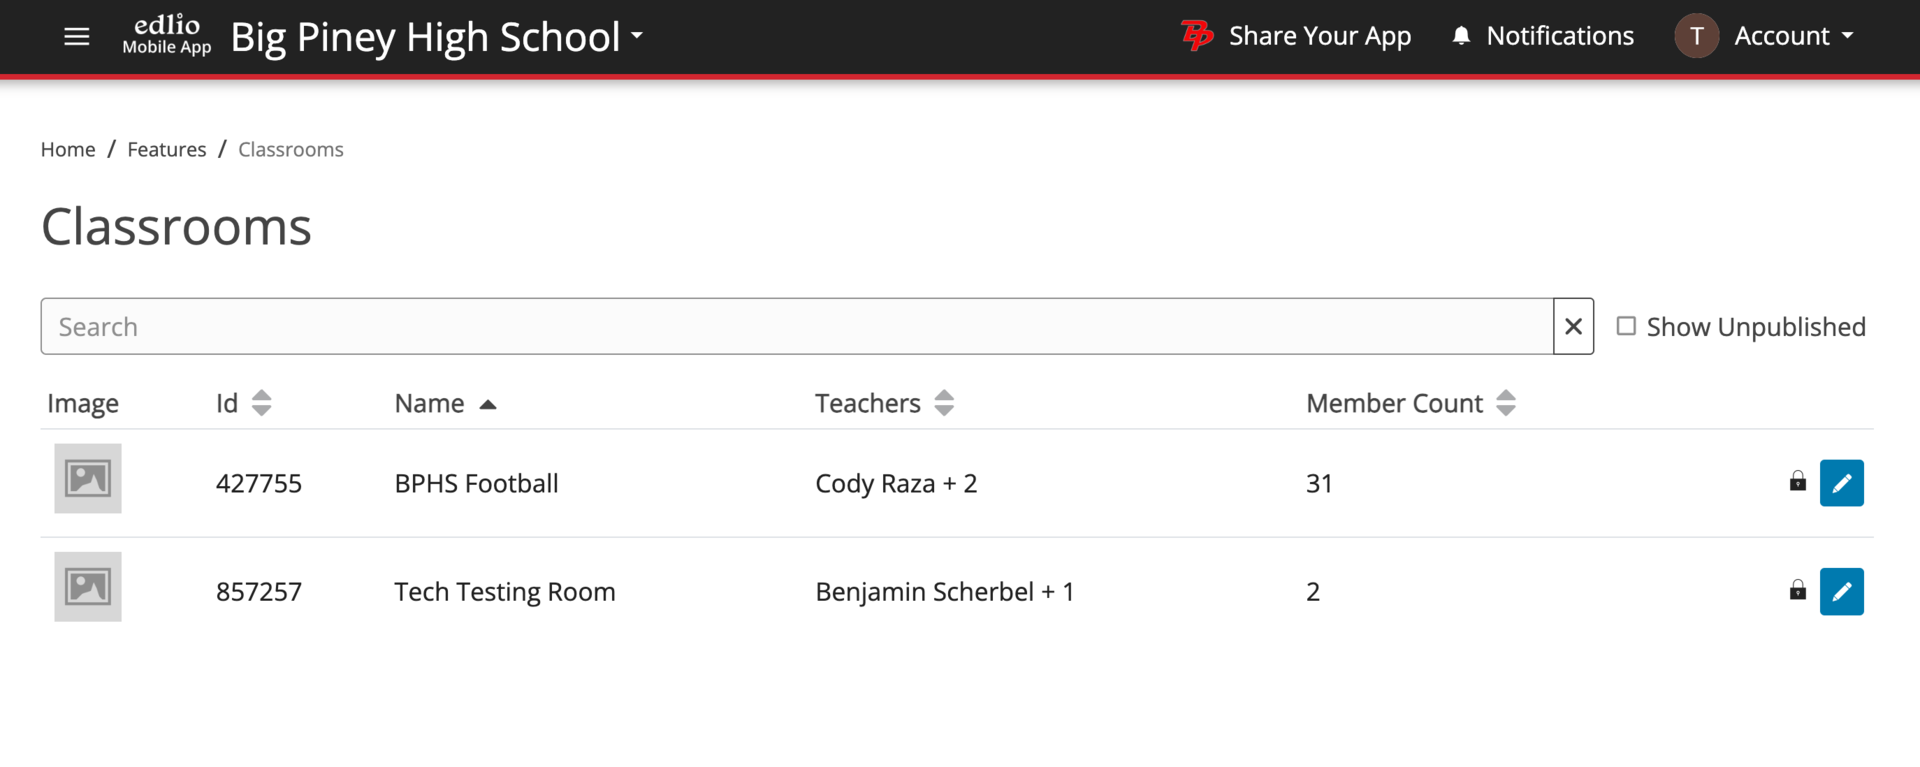Navigate to Features breadcrumb link

[x=166, y=149]
